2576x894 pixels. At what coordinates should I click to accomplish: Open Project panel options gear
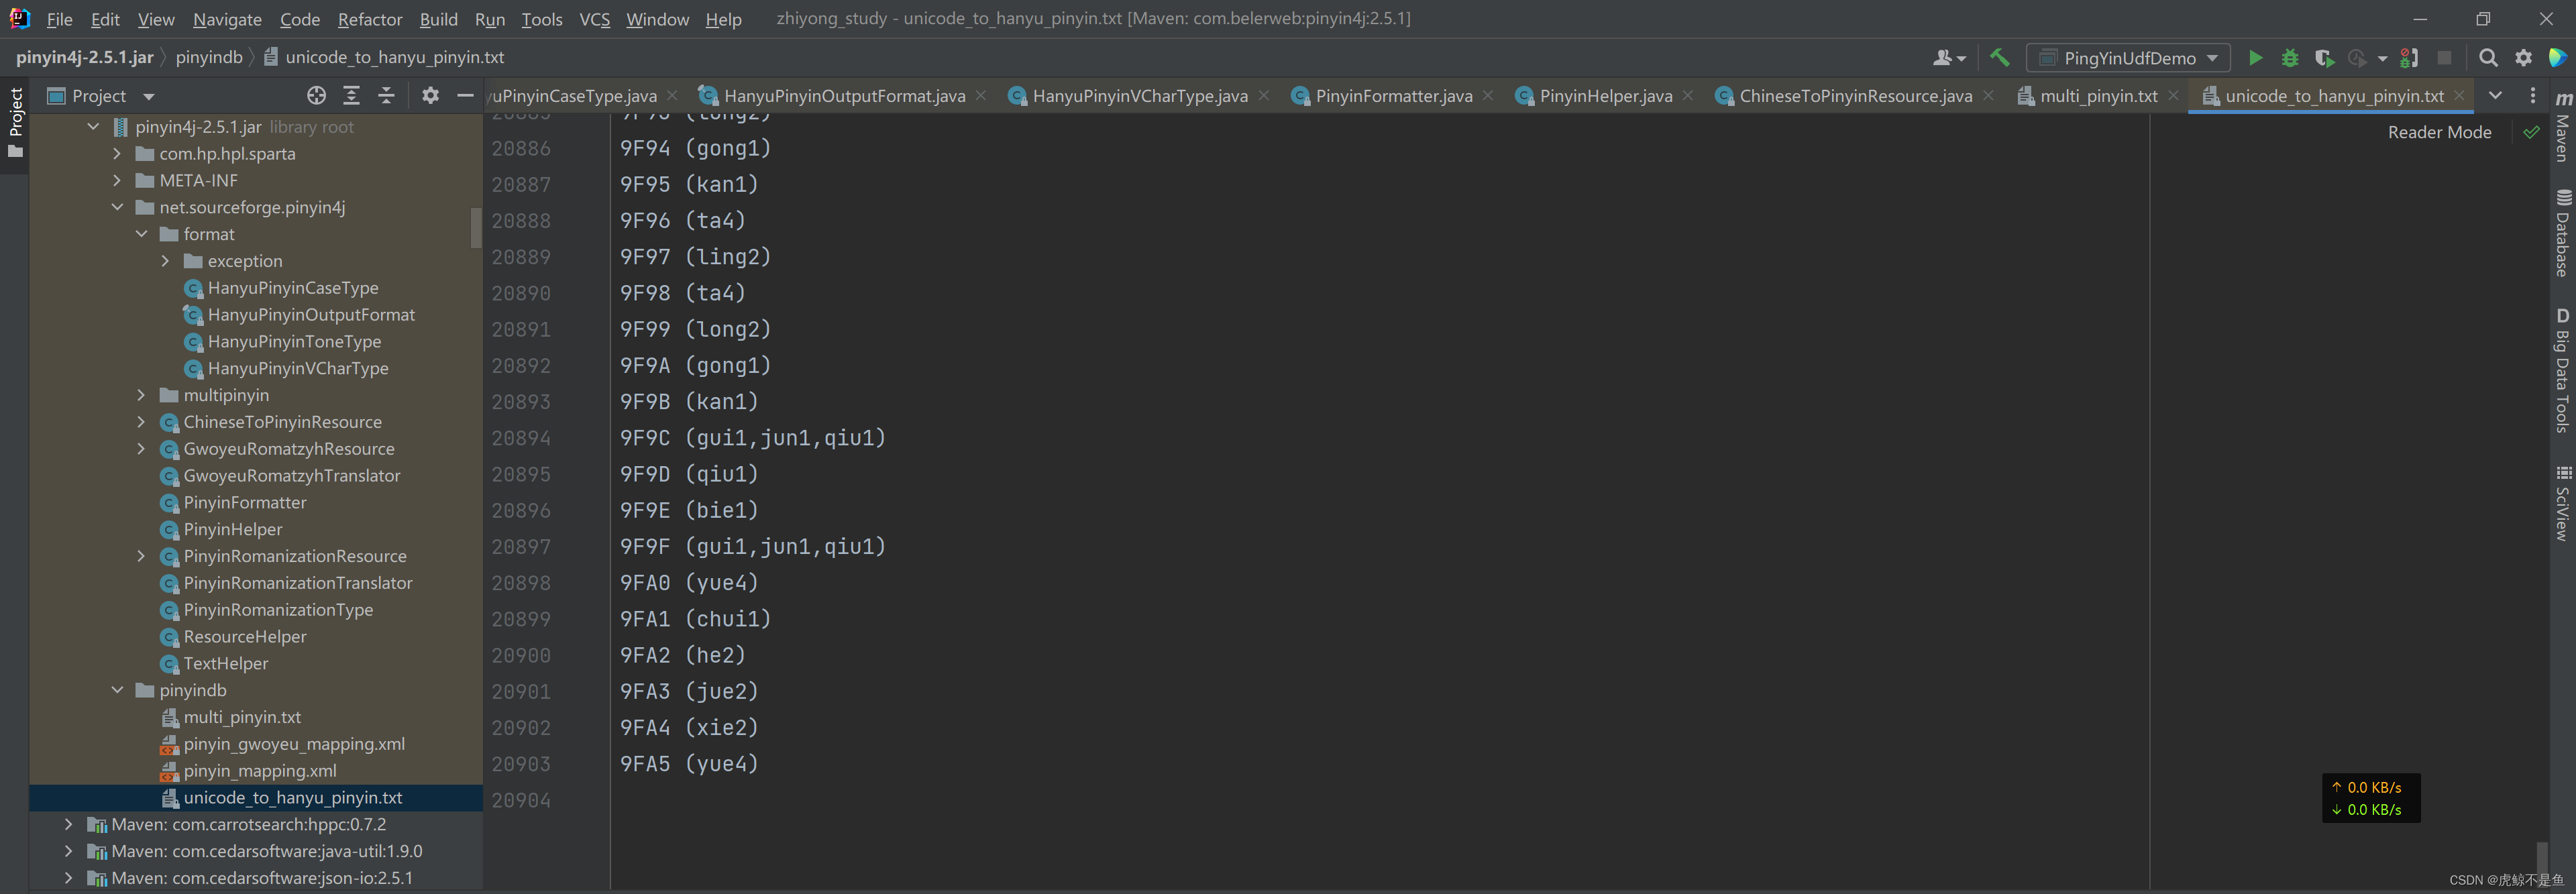(430, 96)
